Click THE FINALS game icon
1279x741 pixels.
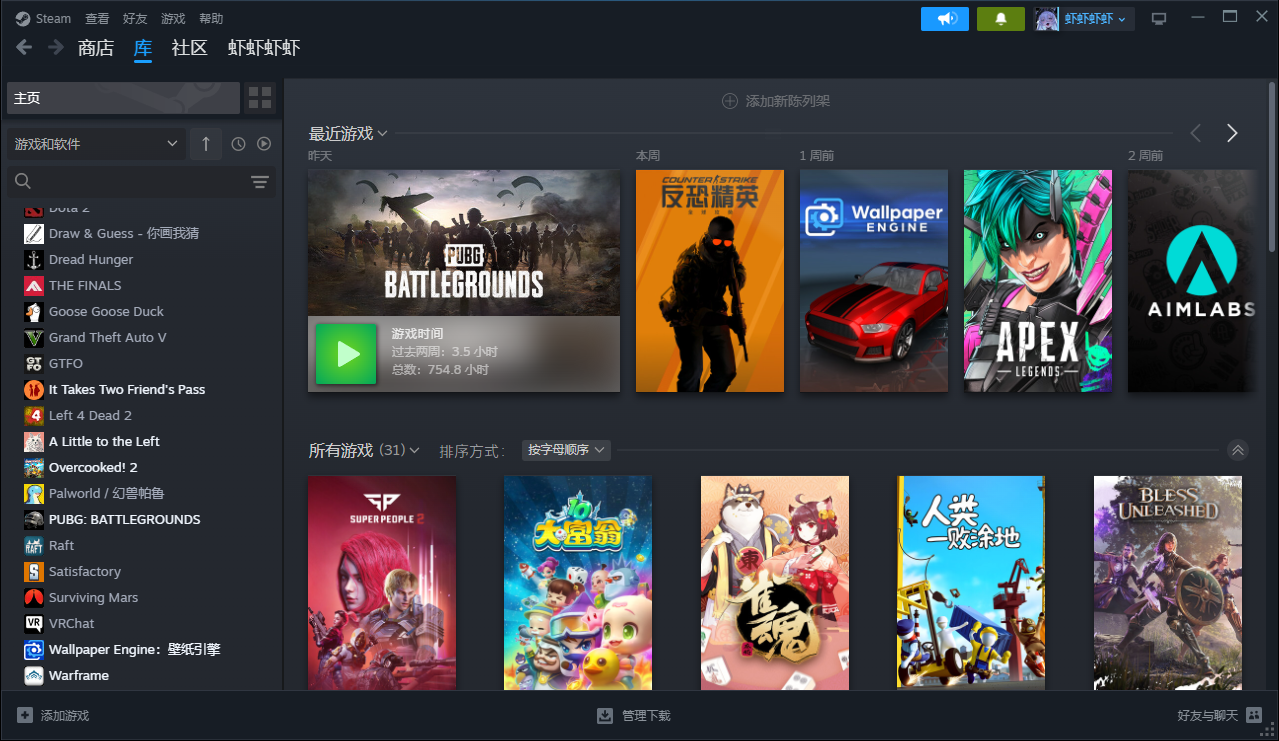coord(34,285)
